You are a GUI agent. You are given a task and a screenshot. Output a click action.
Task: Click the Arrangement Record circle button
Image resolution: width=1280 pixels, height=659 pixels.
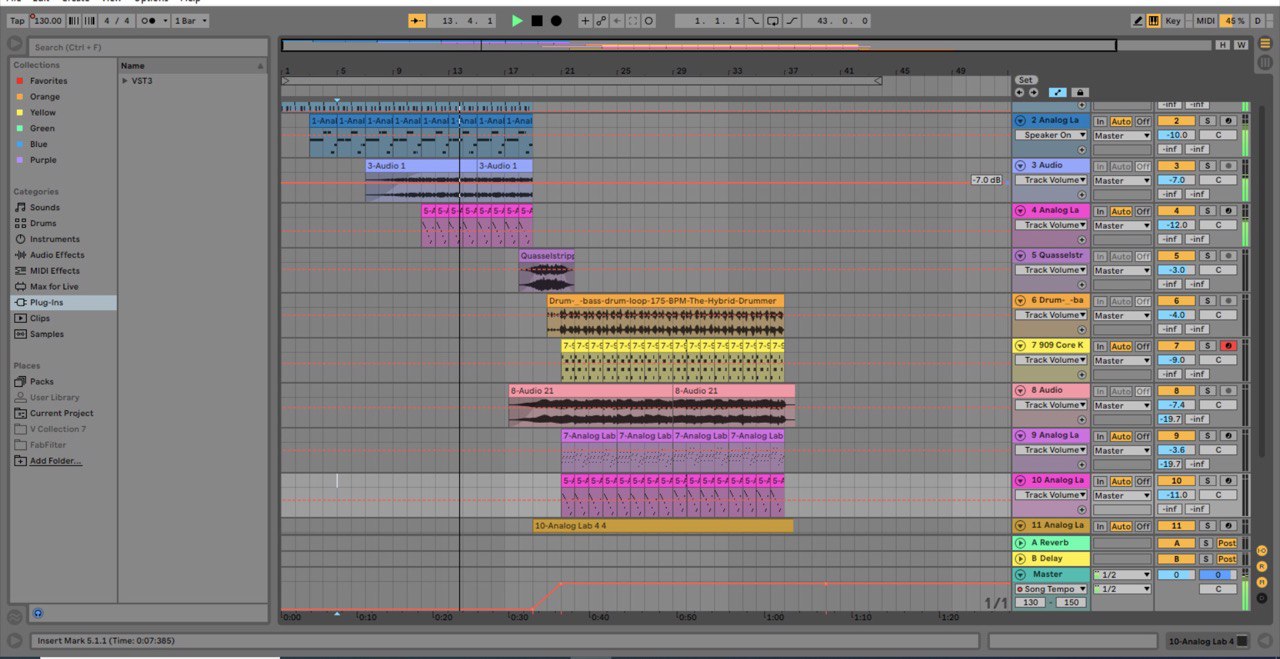tap(556, 20)
